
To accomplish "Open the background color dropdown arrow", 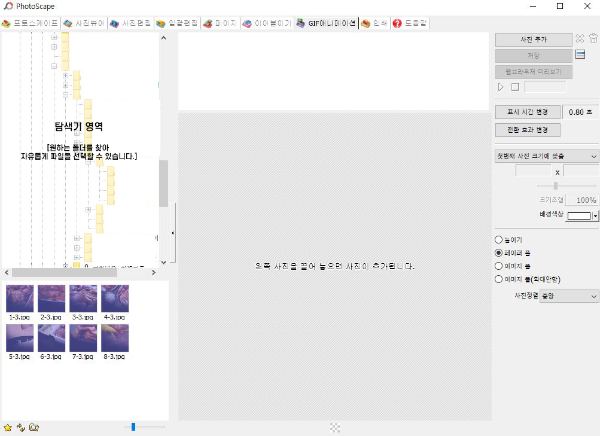I will click(595, 216).
